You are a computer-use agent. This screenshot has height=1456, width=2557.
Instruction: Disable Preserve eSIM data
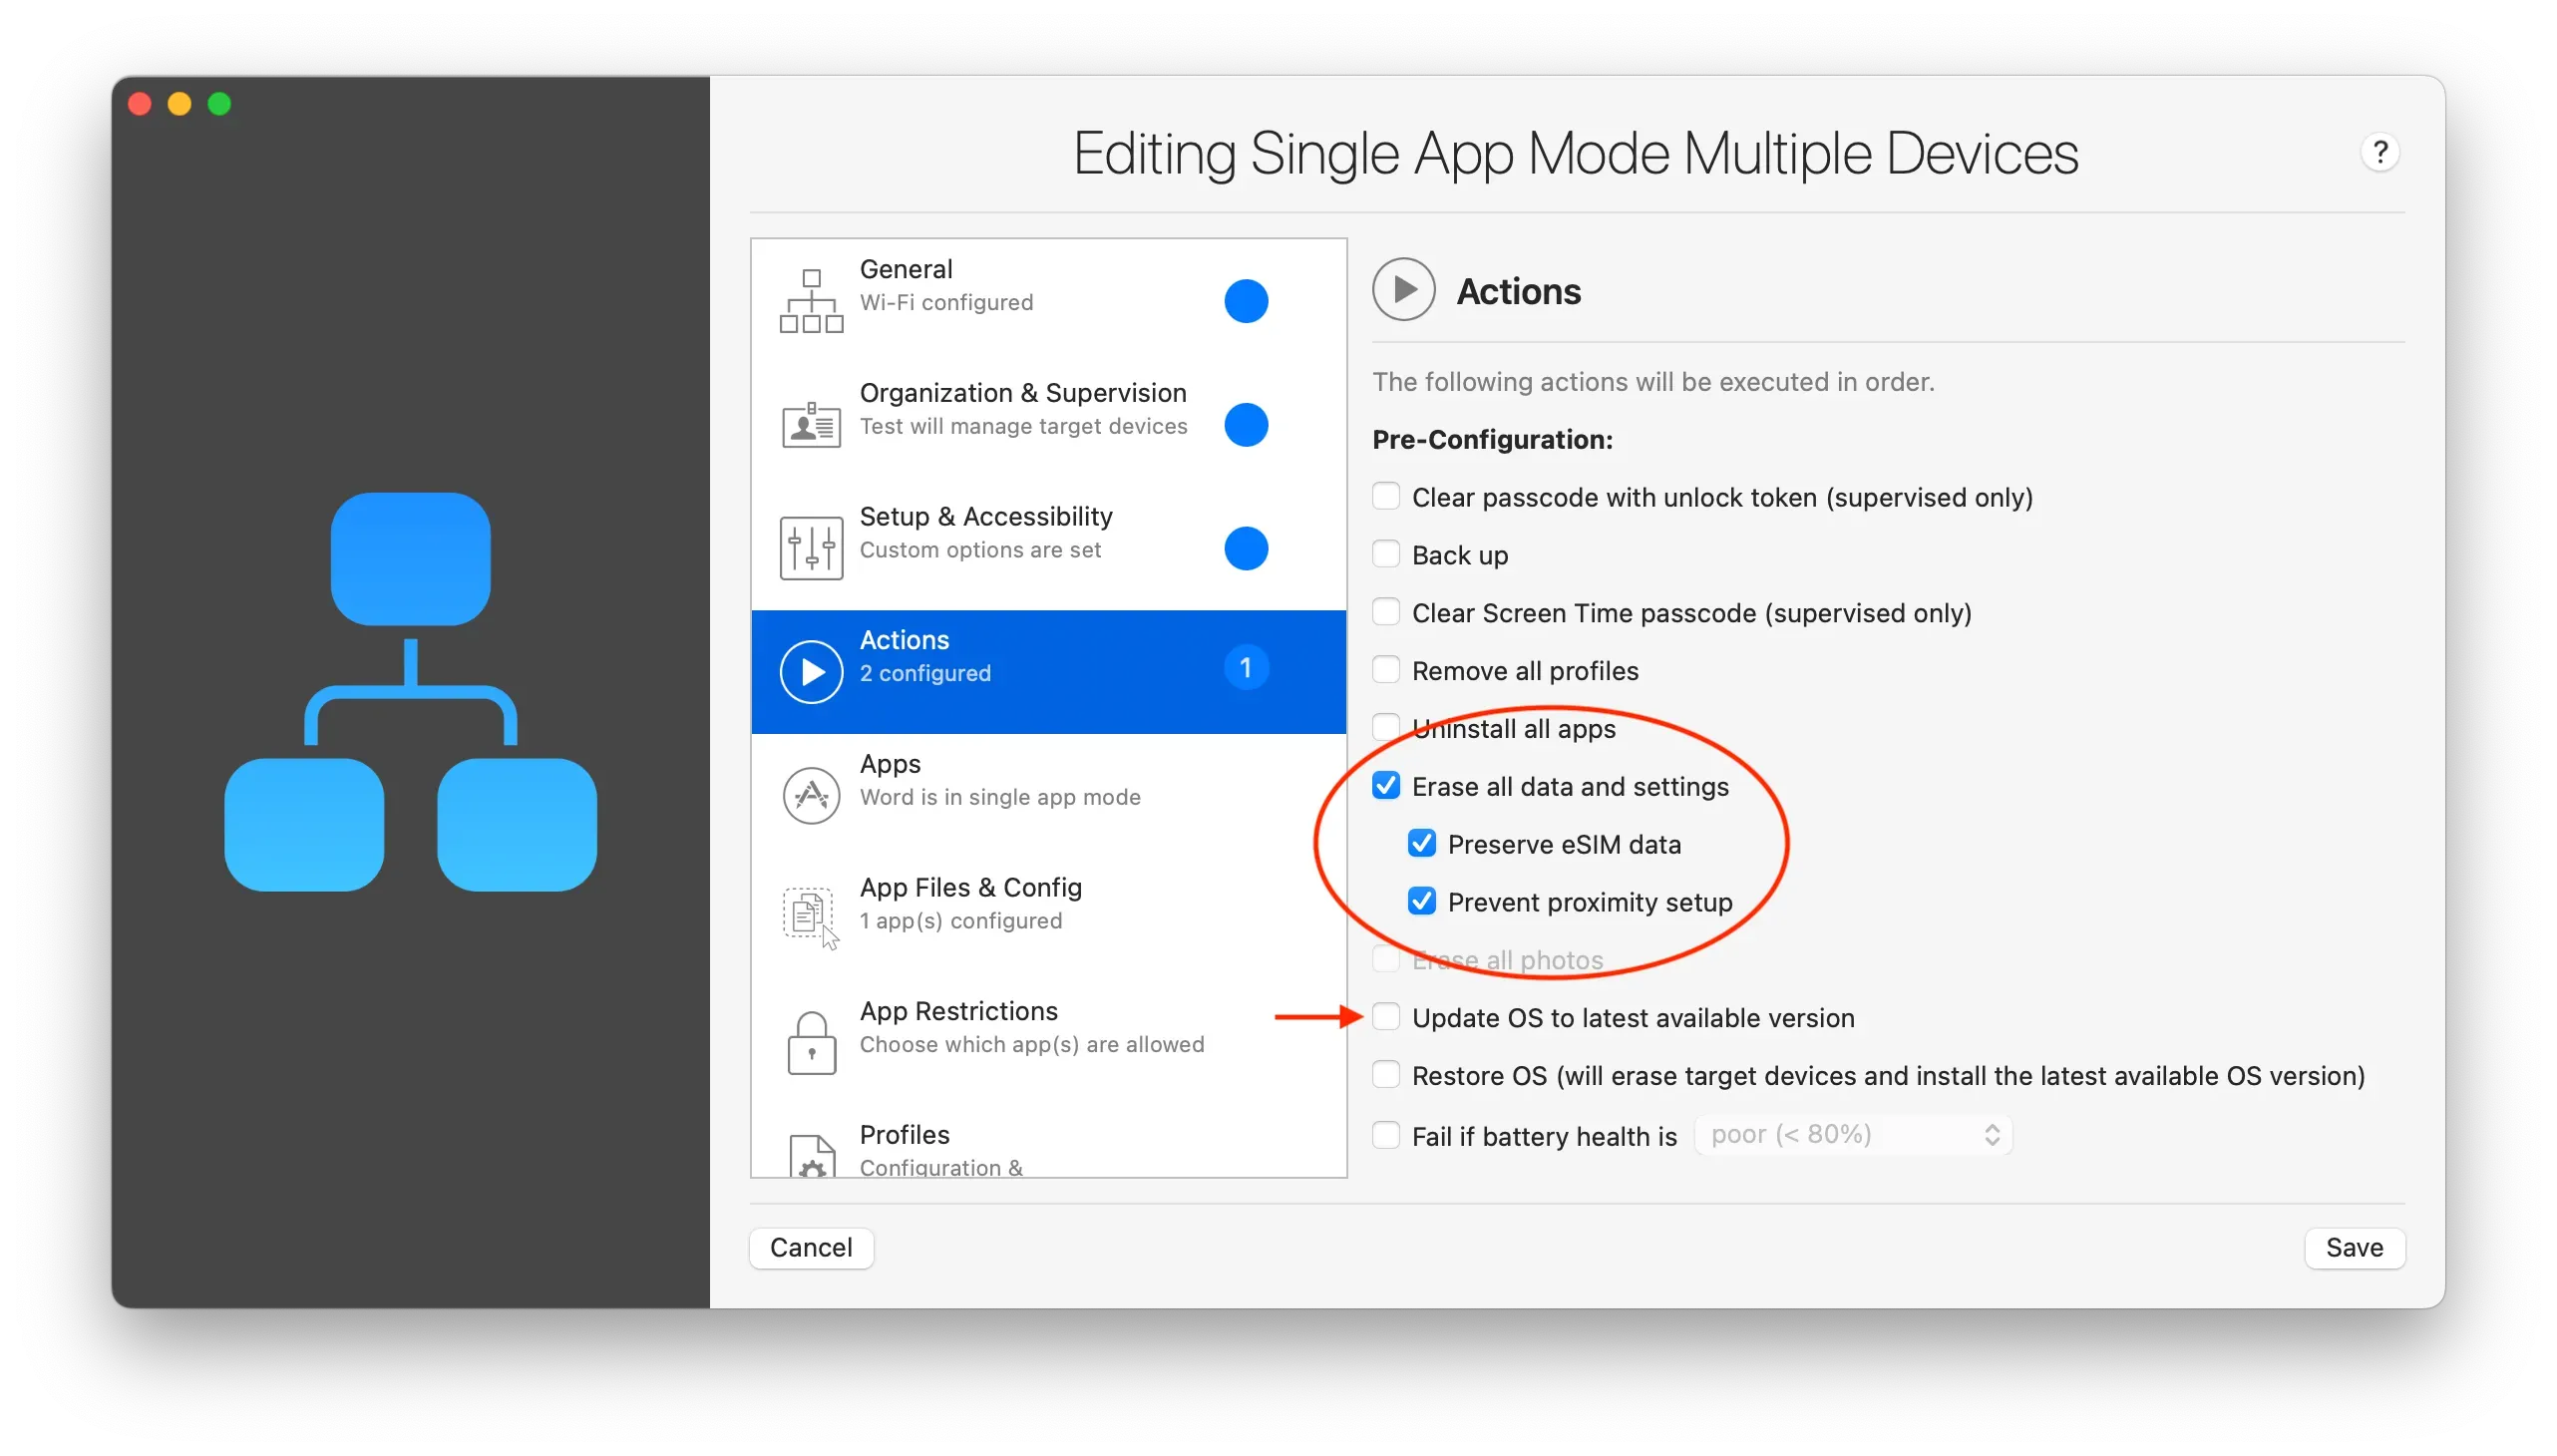tap(1422, 843)
